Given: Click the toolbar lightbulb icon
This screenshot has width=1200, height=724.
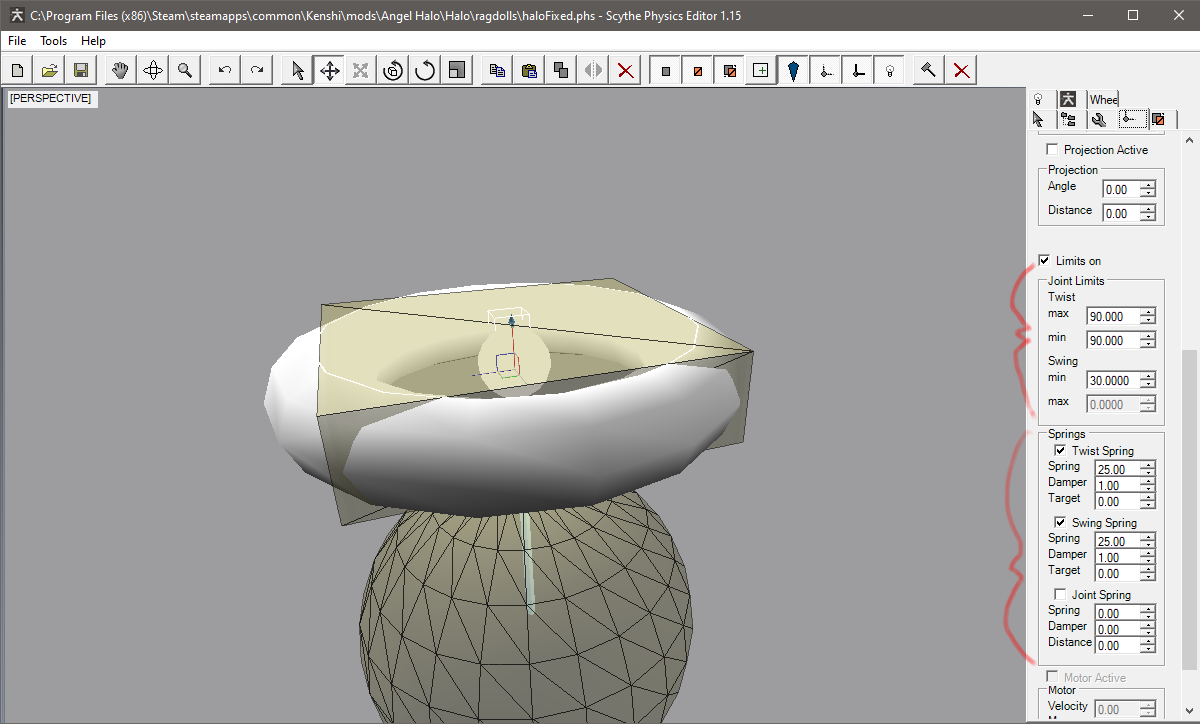Looking at the screenshot, I should [x=889, y=70].
